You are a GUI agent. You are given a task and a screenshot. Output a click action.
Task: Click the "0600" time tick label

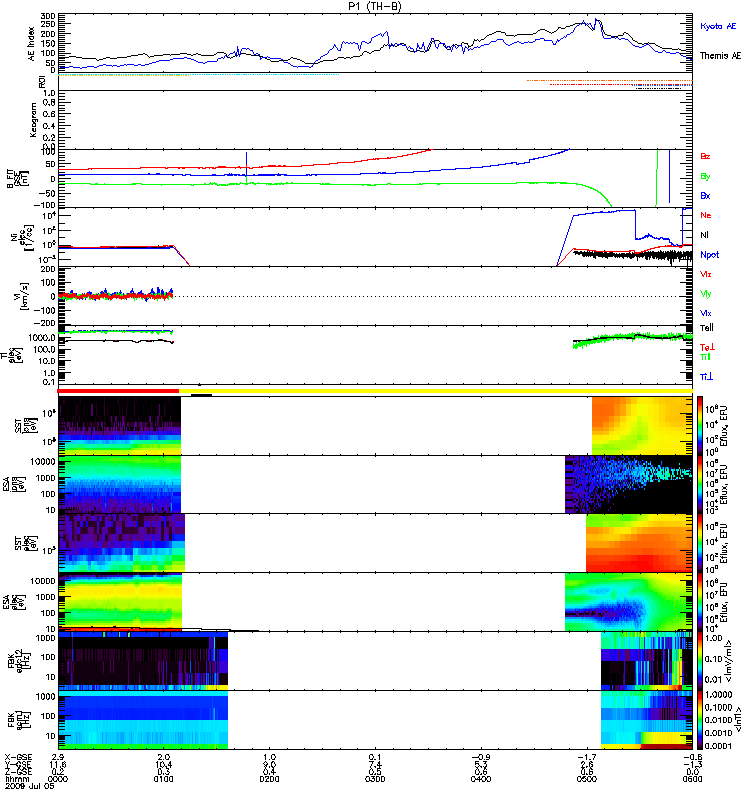point(692,779)
